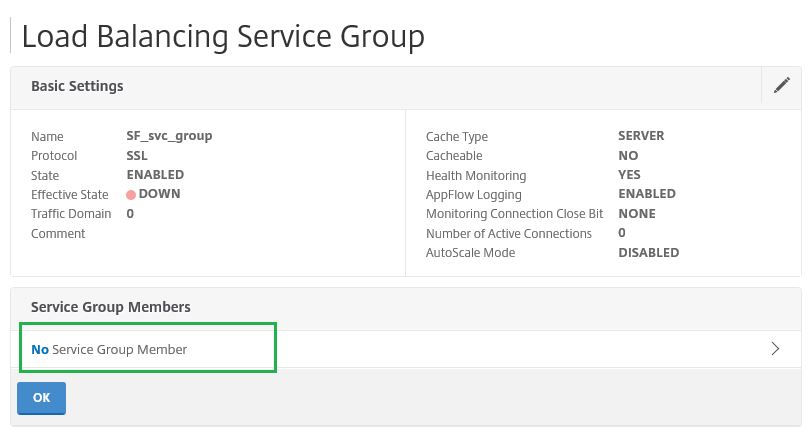Click the NO Cacheable value

(628, 156)
